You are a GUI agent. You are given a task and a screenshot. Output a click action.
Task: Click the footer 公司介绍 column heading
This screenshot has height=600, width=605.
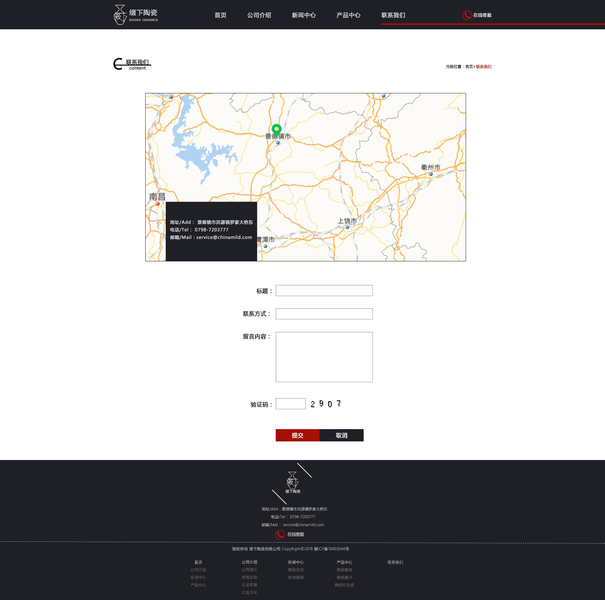250,562
